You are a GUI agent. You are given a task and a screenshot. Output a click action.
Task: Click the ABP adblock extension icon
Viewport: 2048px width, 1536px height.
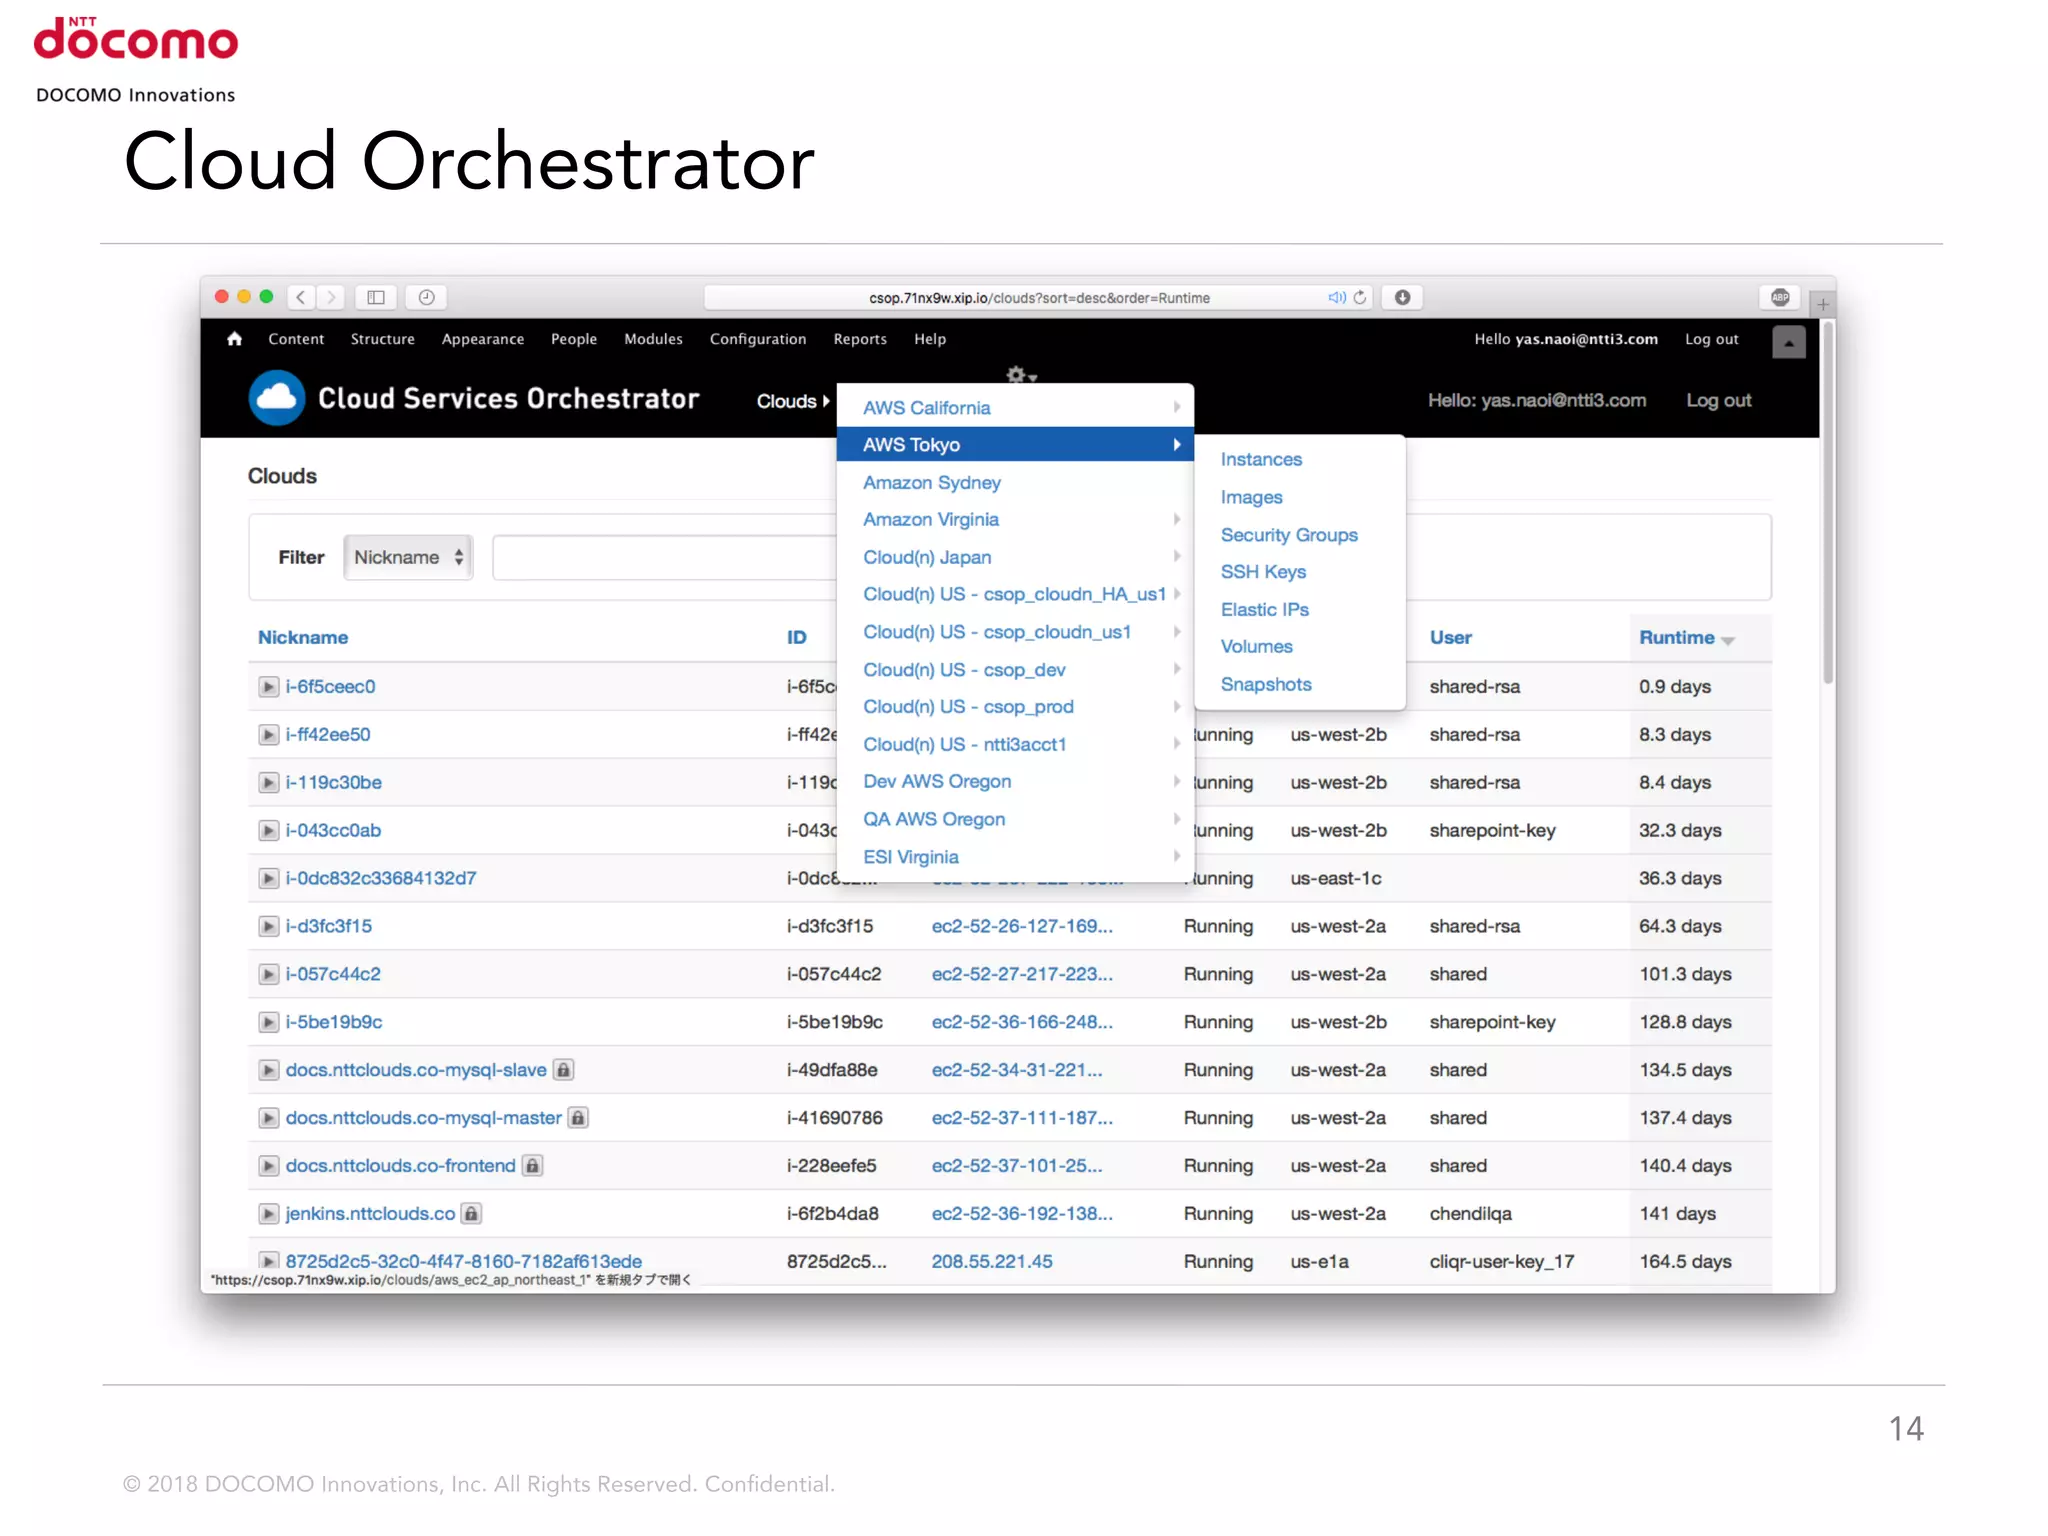1780,297
